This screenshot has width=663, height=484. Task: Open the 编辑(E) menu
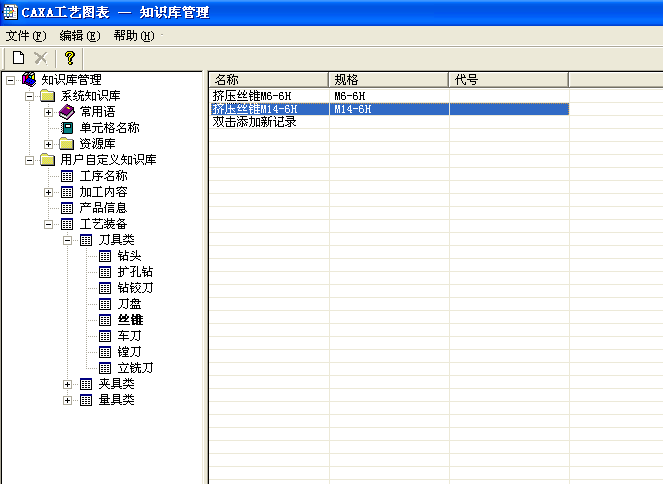tap(80, 36)
